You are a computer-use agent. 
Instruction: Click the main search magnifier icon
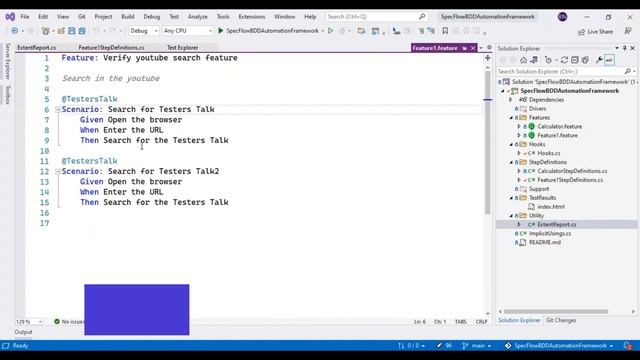422,17
